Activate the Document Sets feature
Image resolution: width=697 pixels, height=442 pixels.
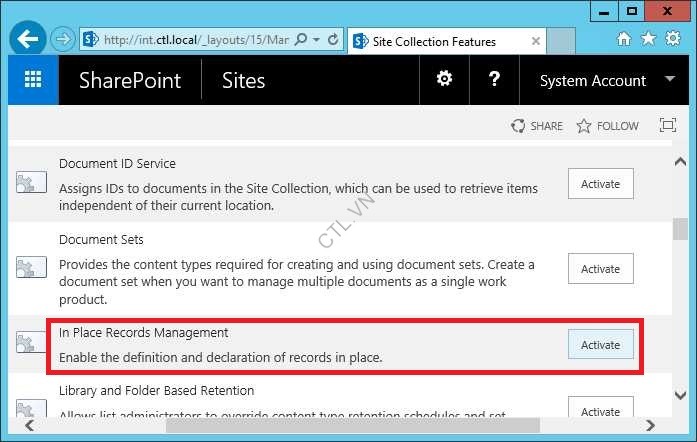(x=600, y=269)
